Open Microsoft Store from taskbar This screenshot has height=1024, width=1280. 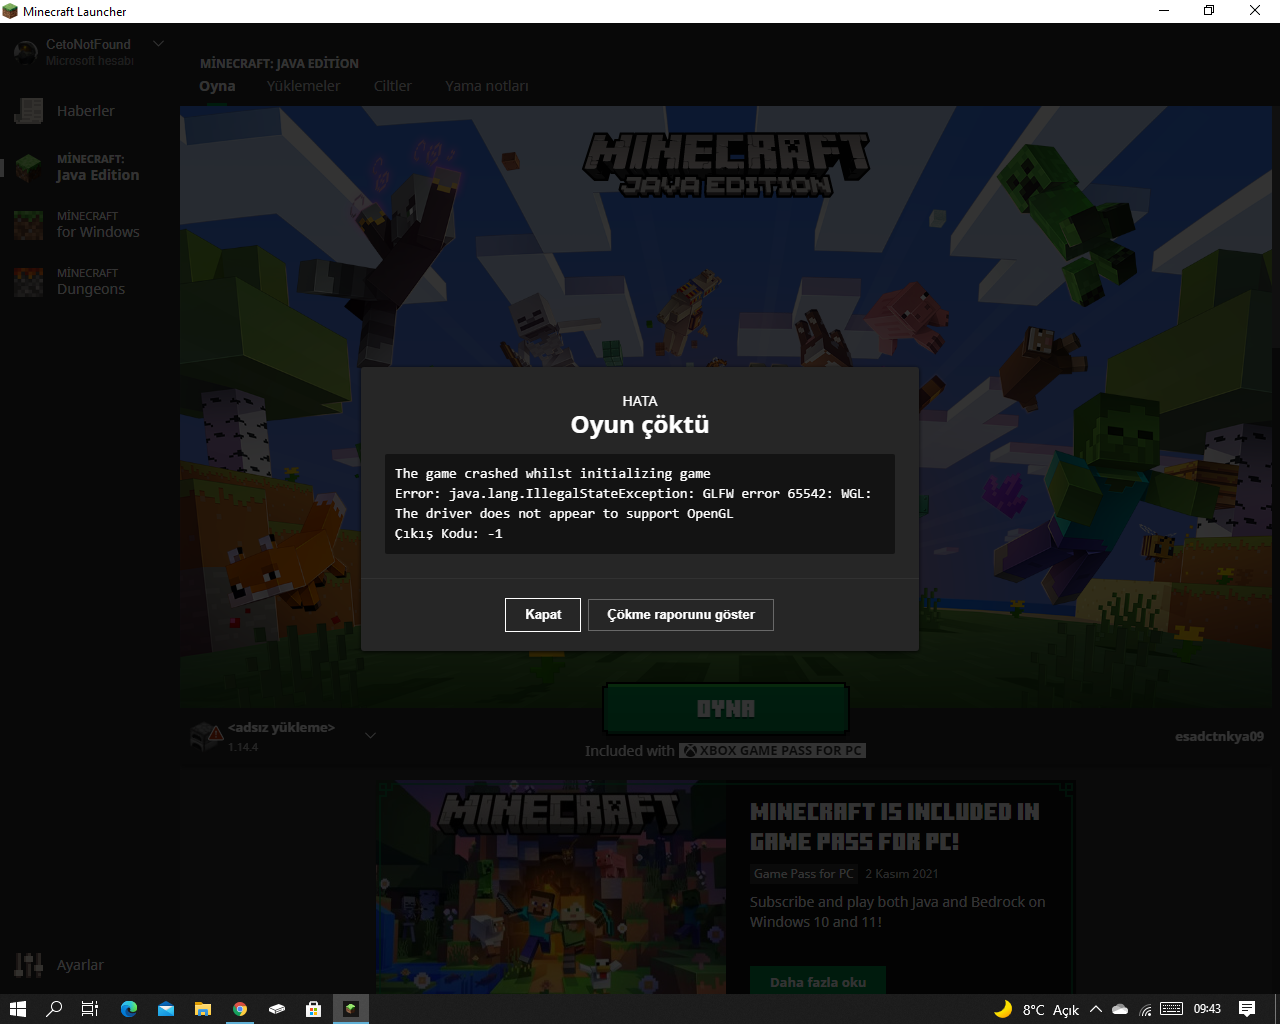(313, 1009)
